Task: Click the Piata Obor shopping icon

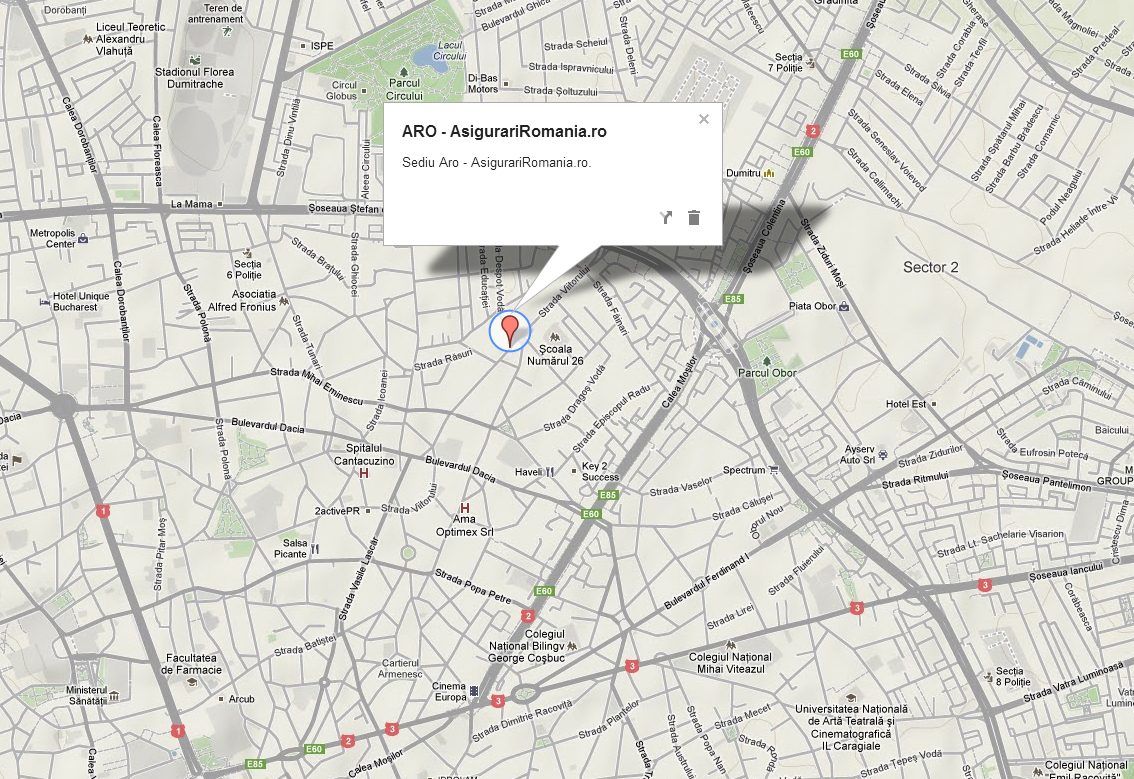Action: pos(844,306)
